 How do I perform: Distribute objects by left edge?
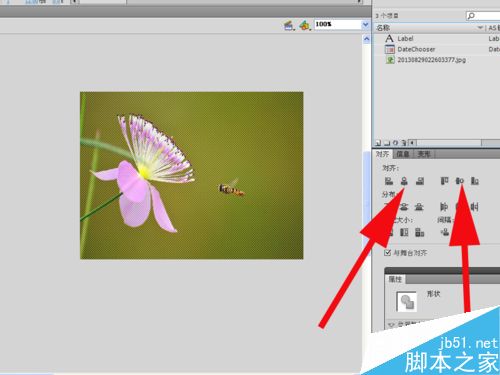[x=444, y=207]
